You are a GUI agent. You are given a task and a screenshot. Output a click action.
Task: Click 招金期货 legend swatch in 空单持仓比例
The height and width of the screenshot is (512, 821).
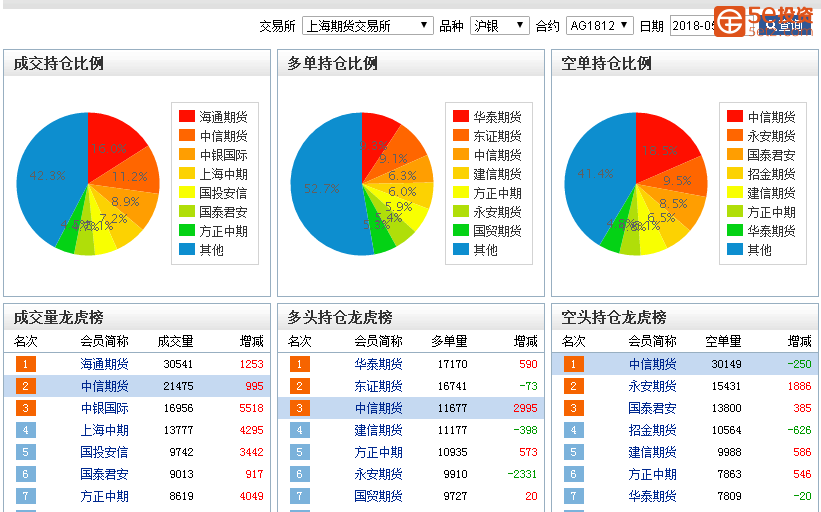(x=735, y=173)
